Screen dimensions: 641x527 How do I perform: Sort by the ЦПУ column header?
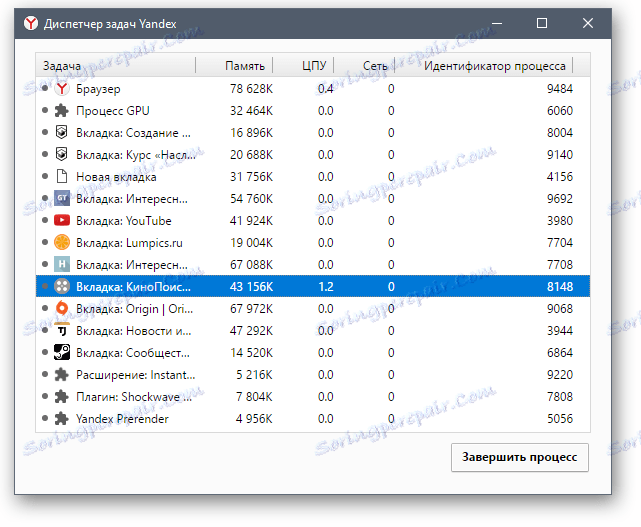[x=303, y=65]
